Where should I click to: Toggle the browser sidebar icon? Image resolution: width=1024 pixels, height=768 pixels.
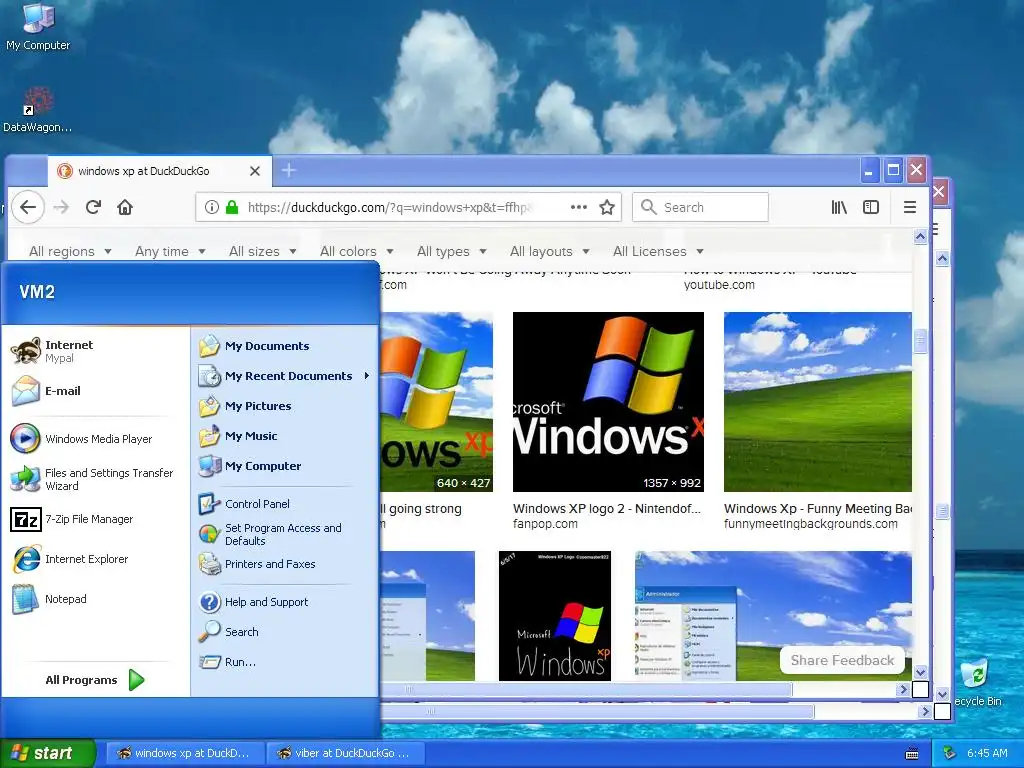click(x=871, y=207)
